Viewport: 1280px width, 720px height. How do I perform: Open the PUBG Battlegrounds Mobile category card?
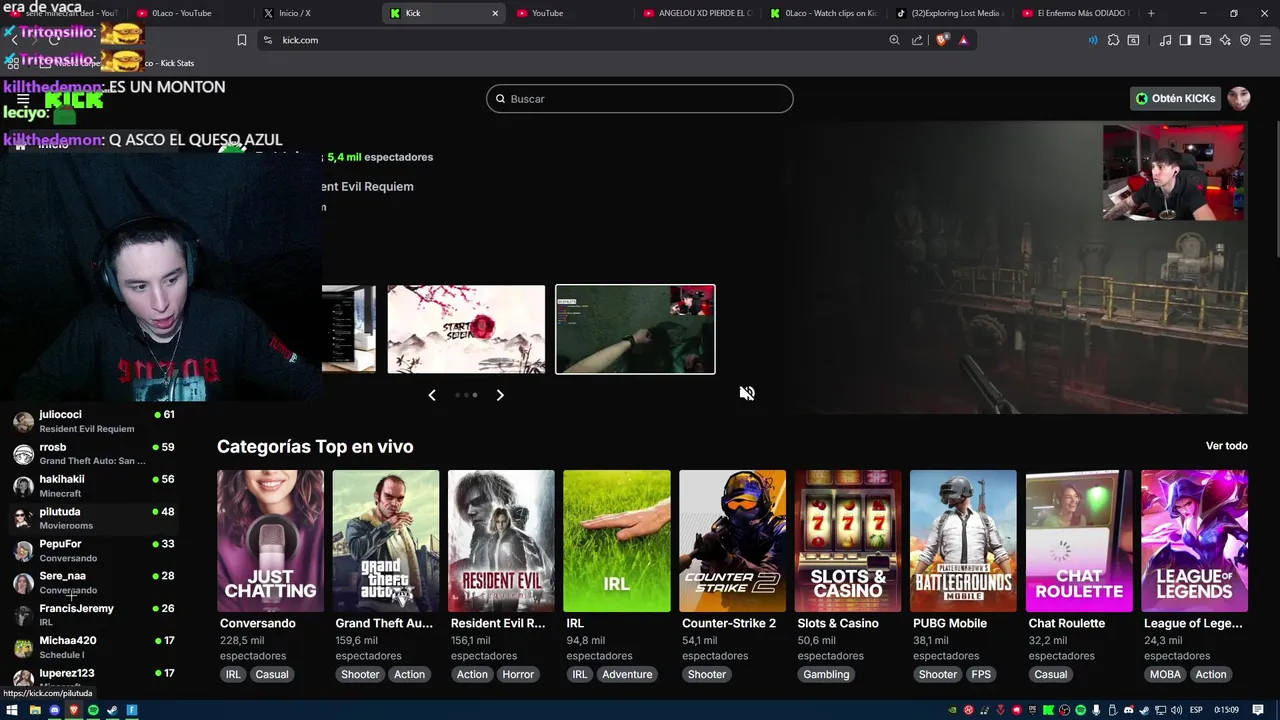pos(963,541)
